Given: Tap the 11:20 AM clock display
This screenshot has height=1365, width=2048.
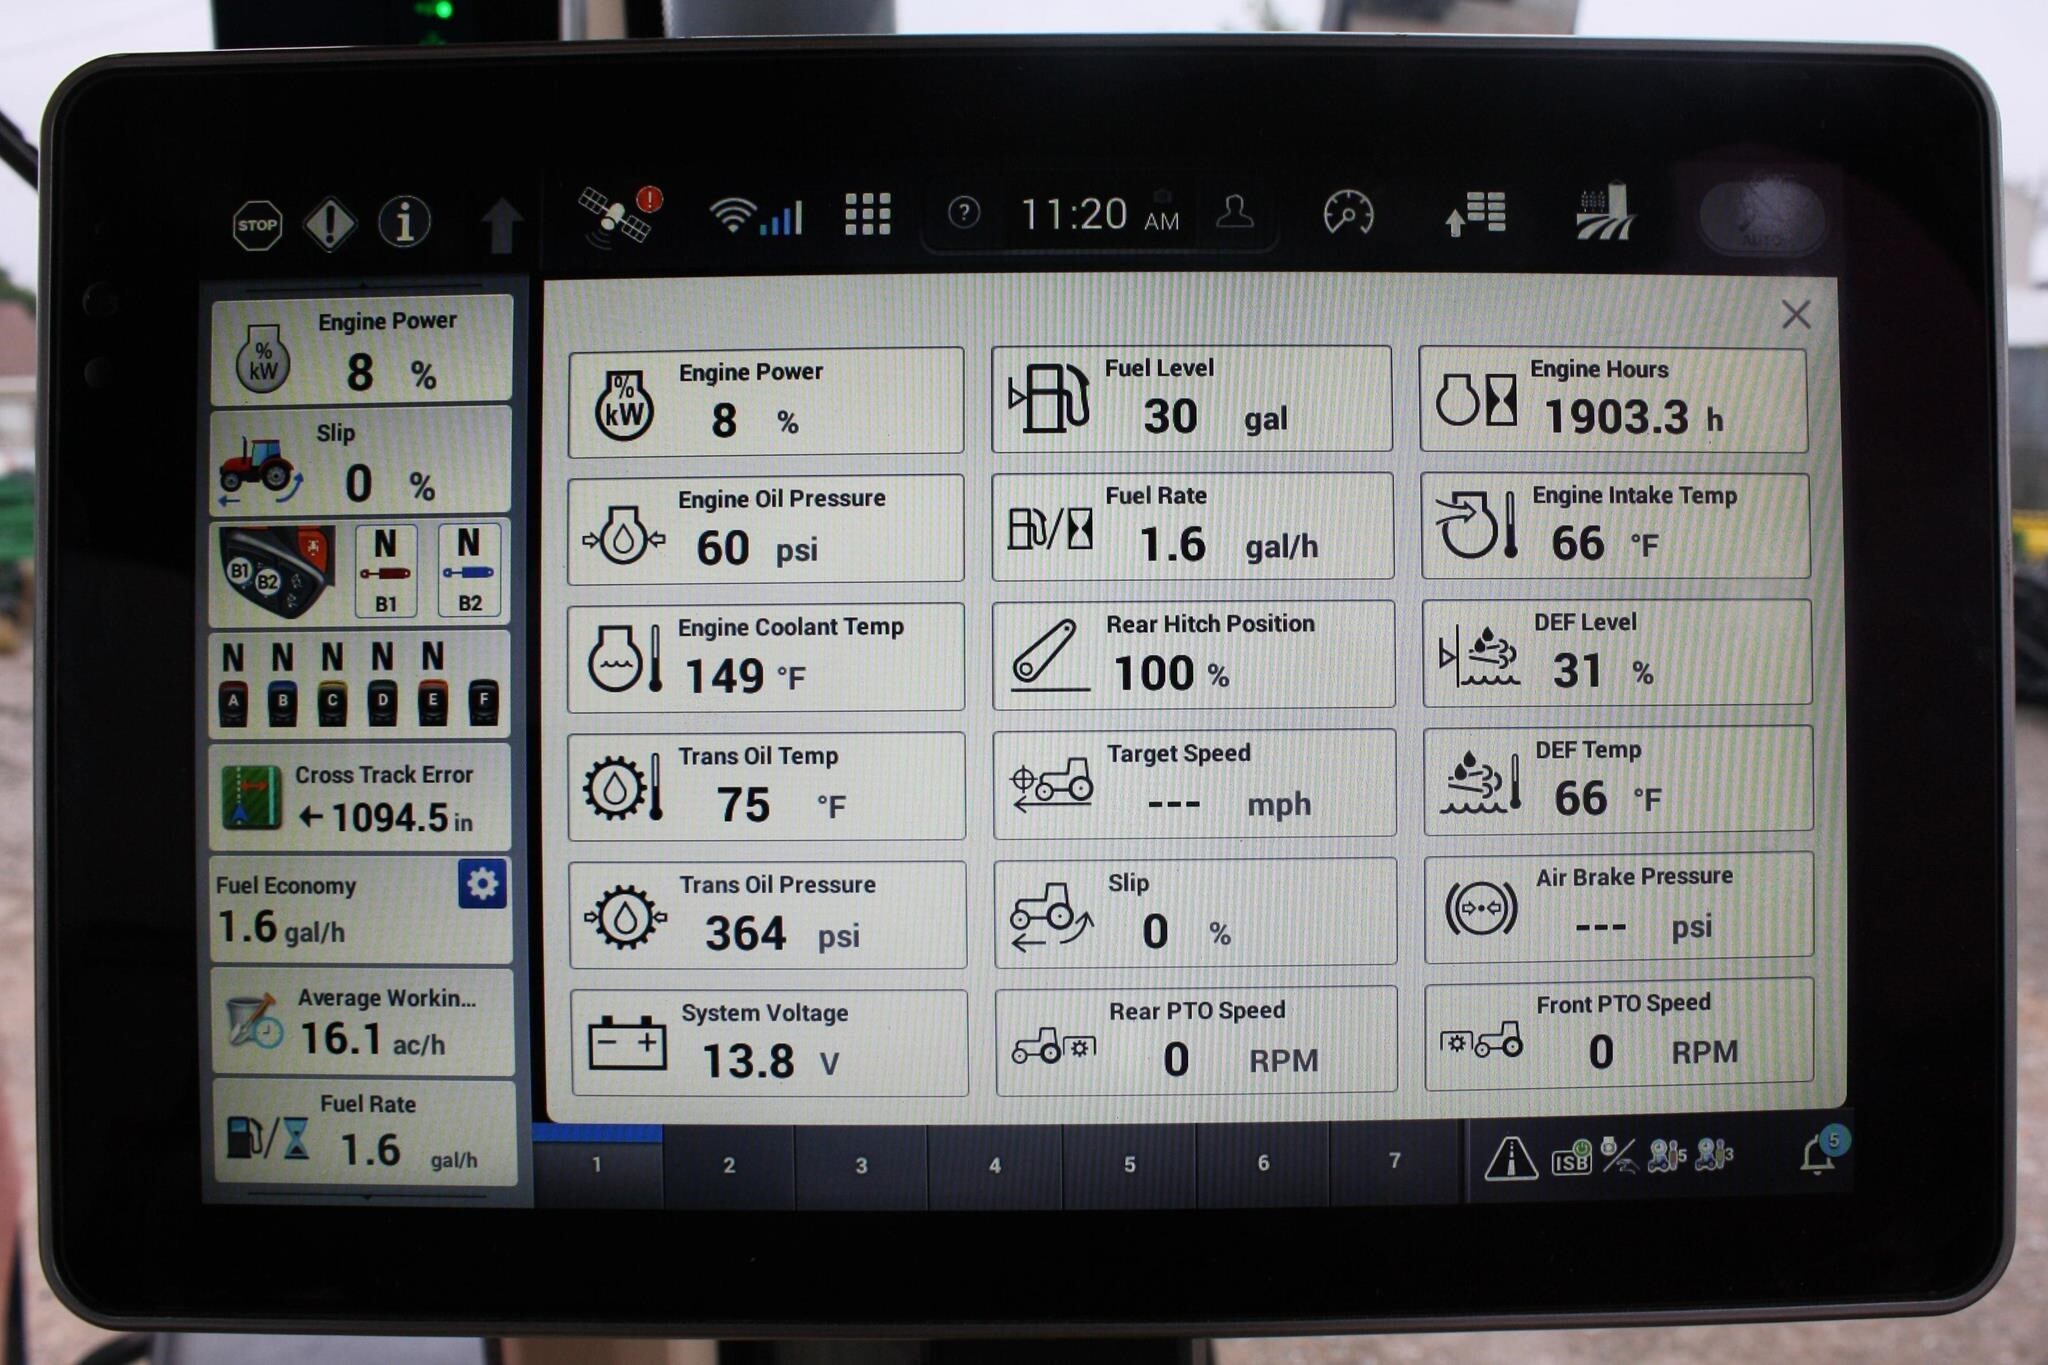Looking at the screenshot, I should (1099, 215).
